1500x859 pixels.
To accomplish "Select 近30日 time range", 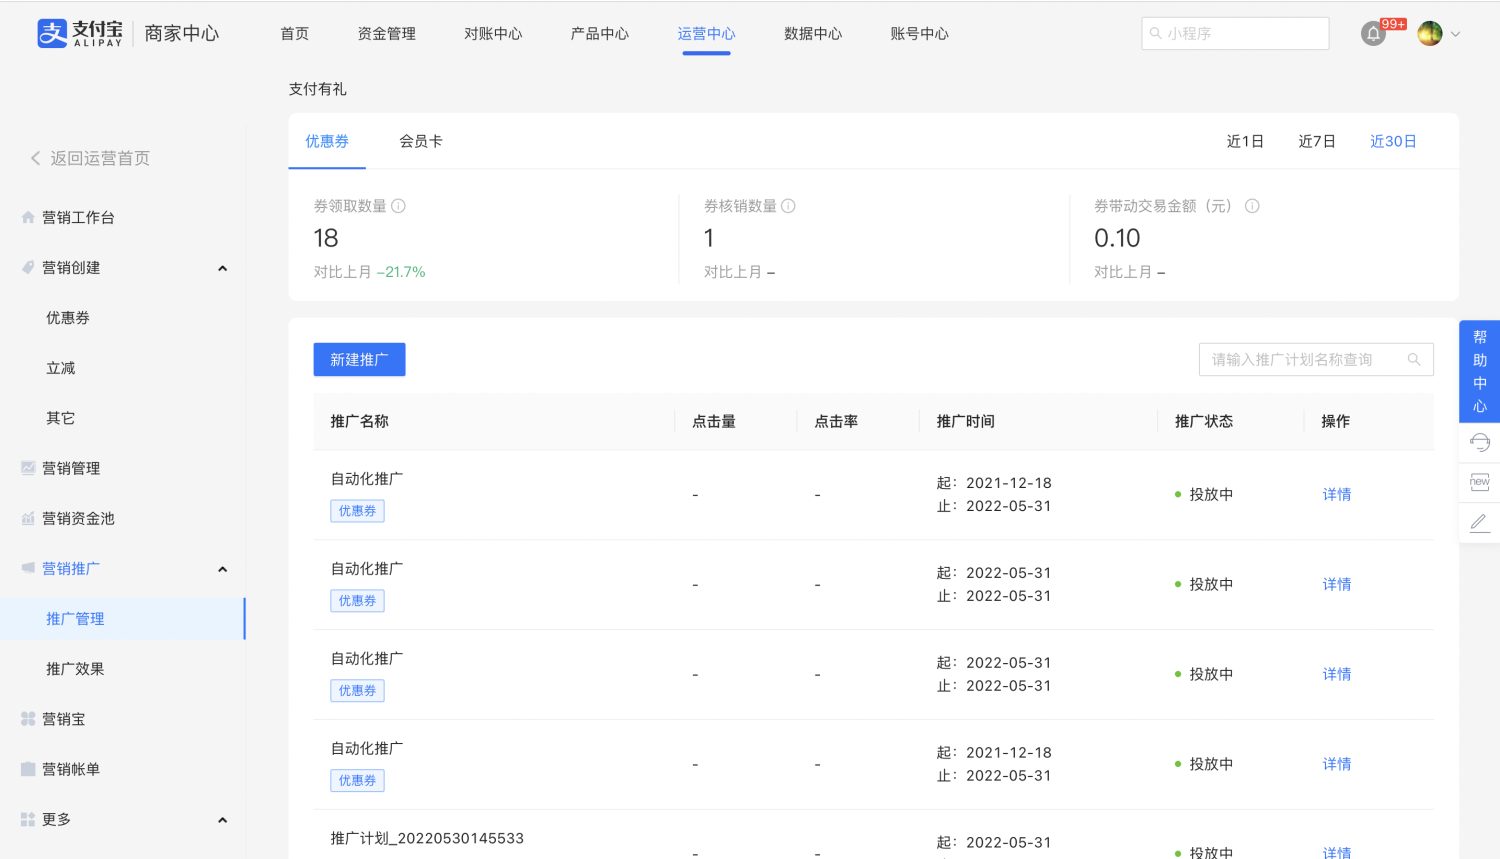I will (x=1393, y=142).
